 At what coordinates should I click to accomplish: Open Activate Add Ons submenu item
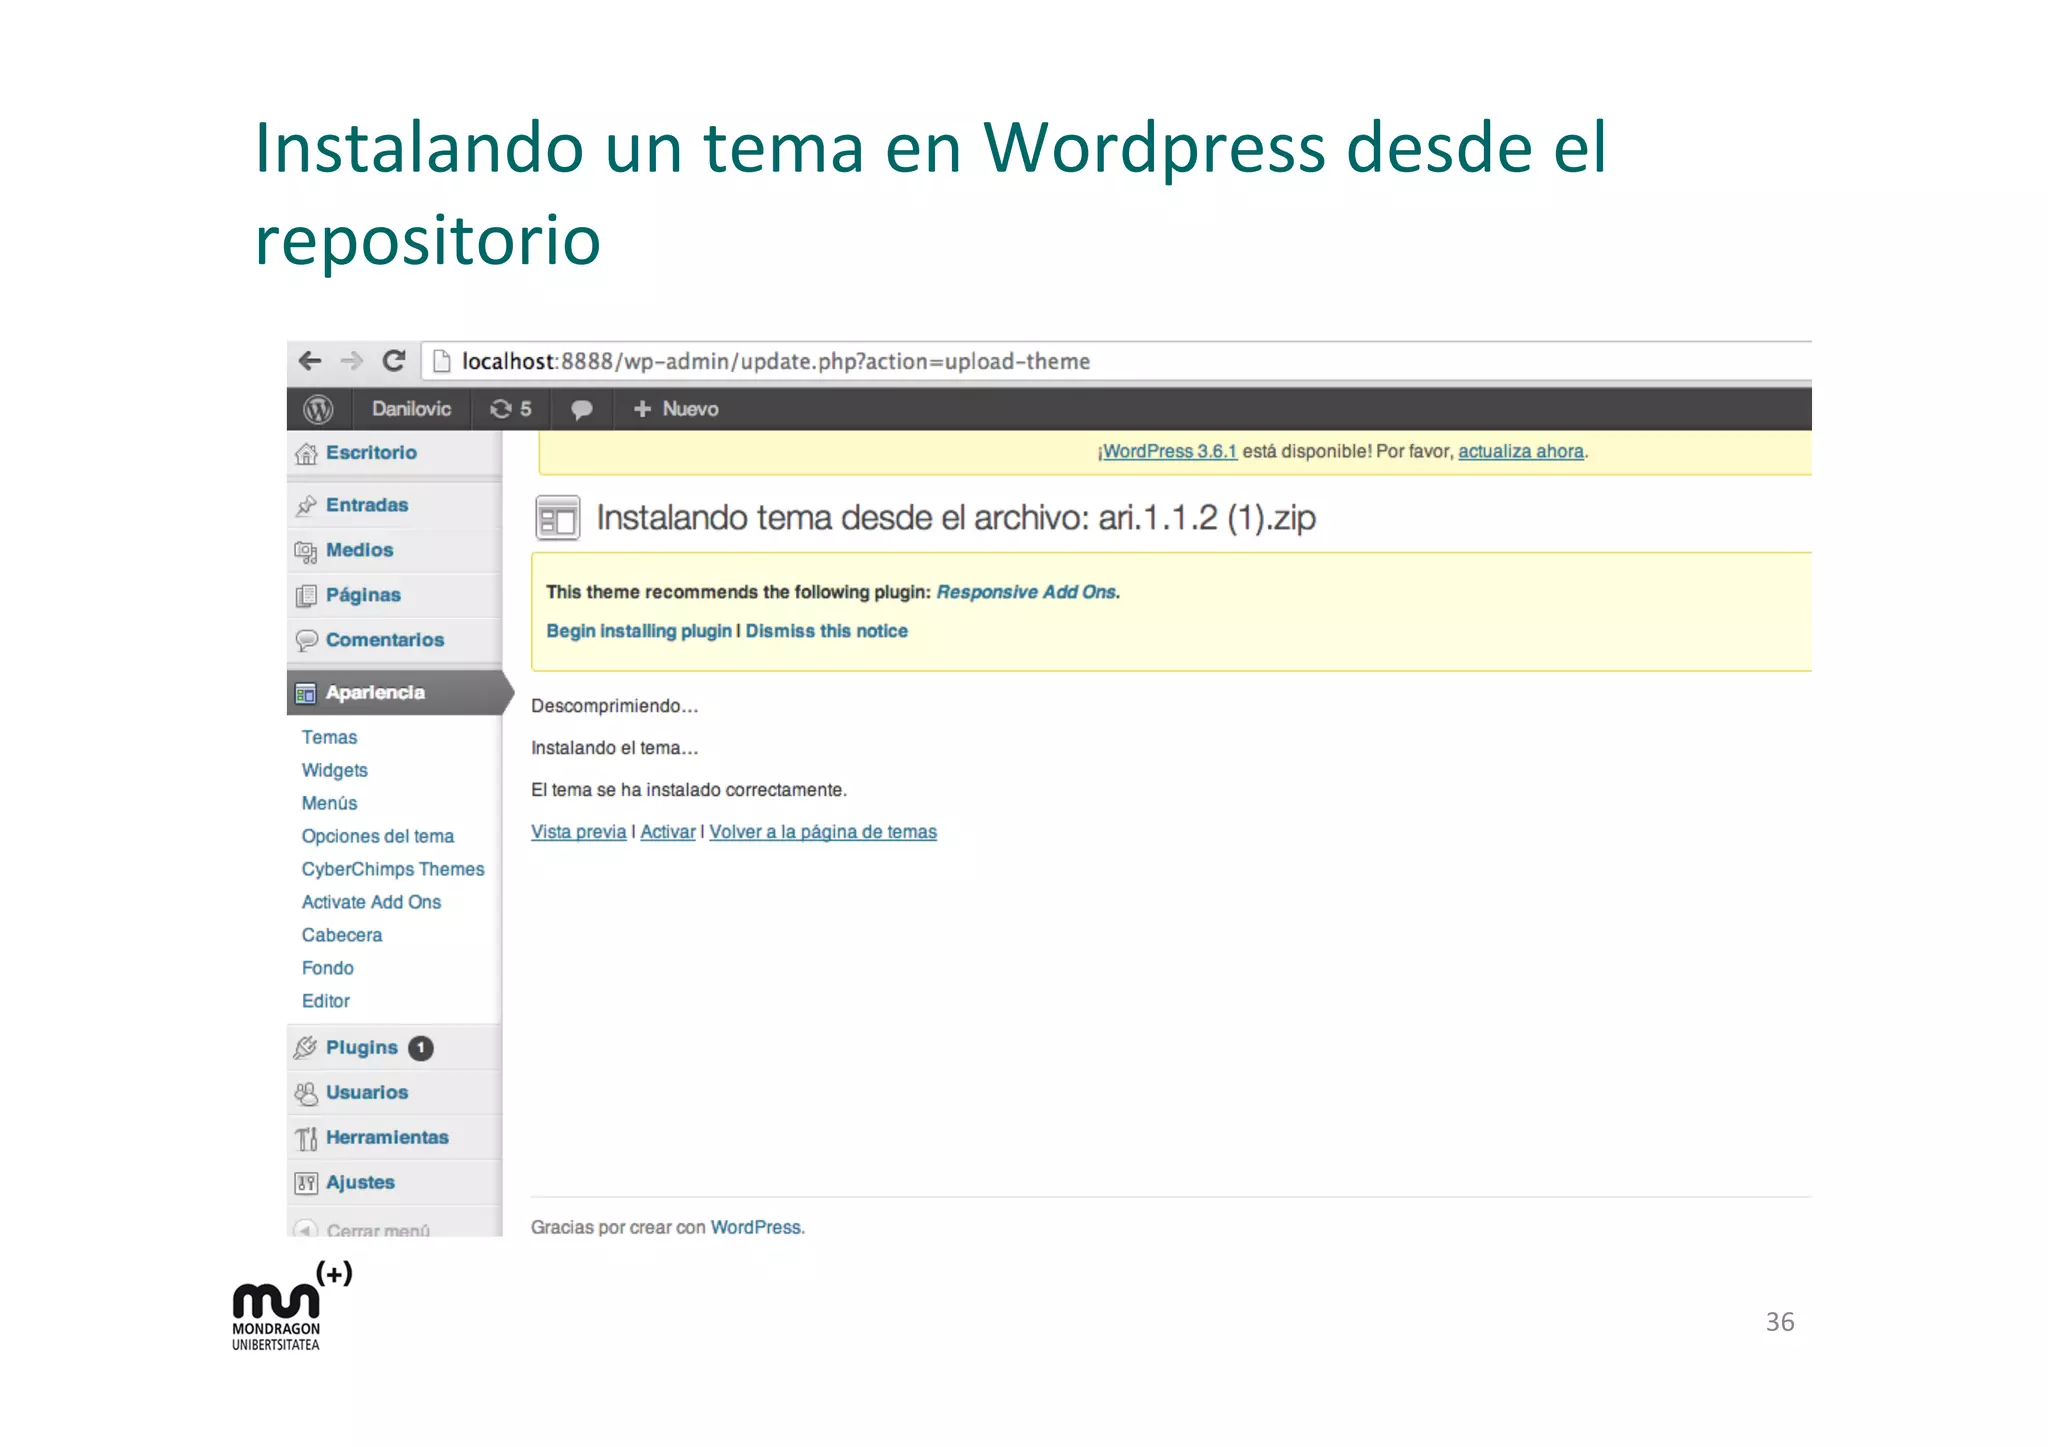point(371,902)
